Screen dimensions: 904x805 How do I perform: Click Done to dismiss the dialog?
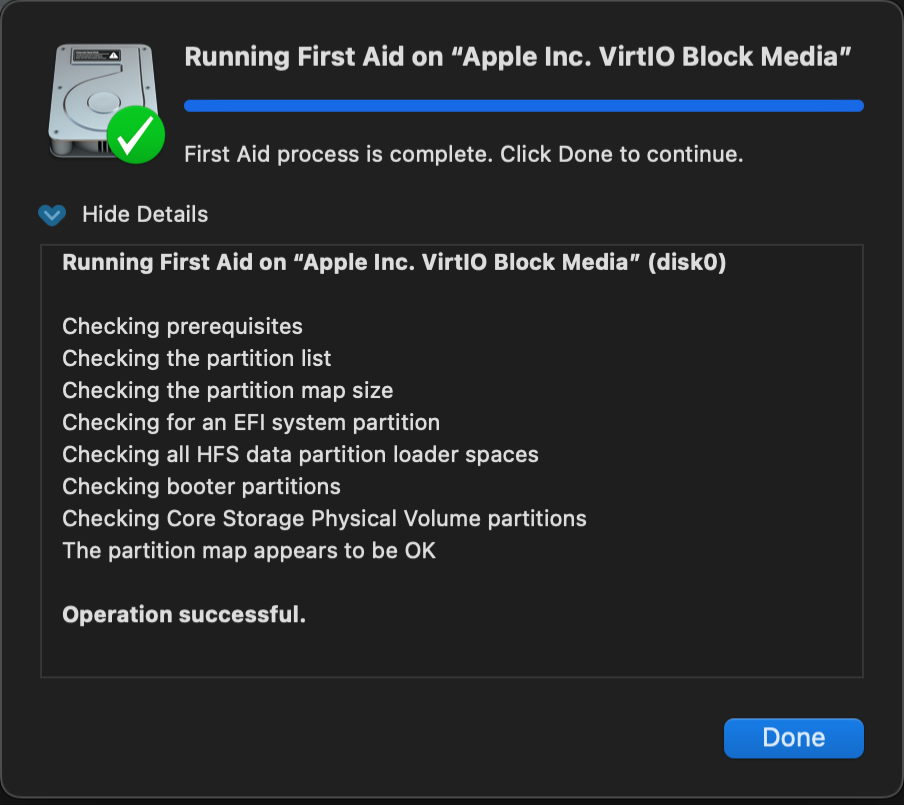(x=793, y=737)
